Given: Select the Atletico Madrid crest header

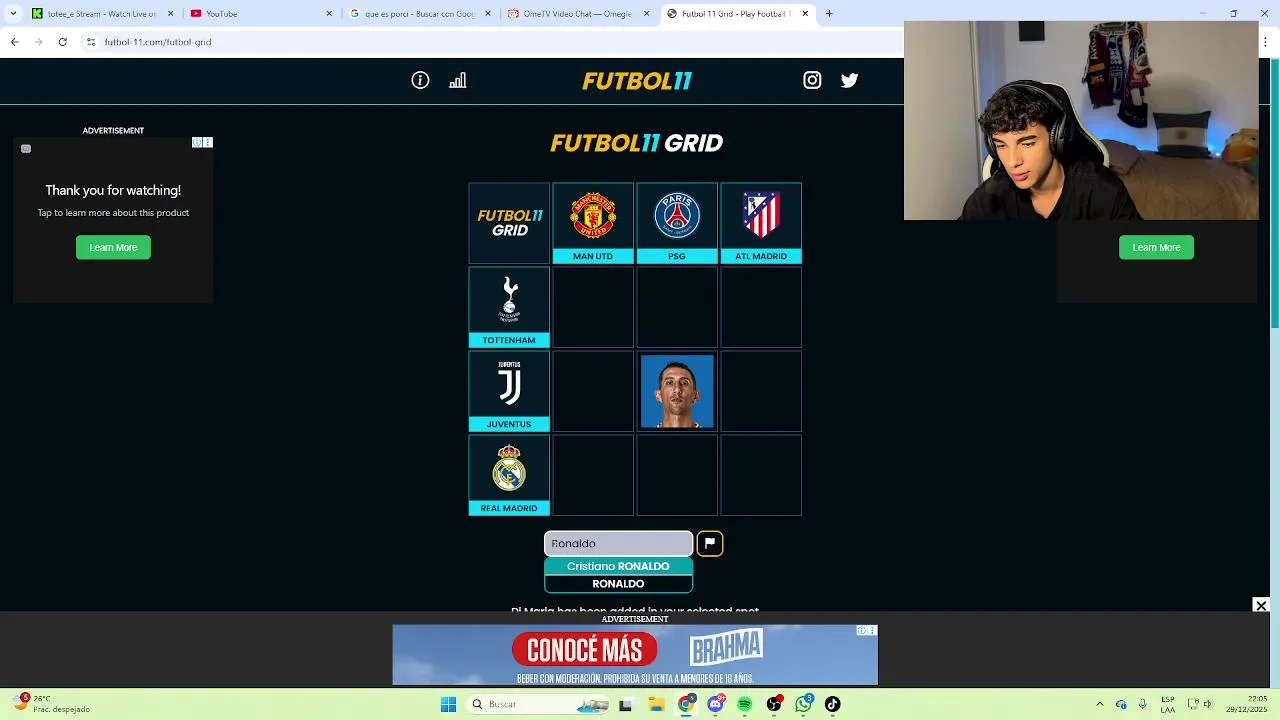Looking at the screenshot, I should tap(761, 222).
